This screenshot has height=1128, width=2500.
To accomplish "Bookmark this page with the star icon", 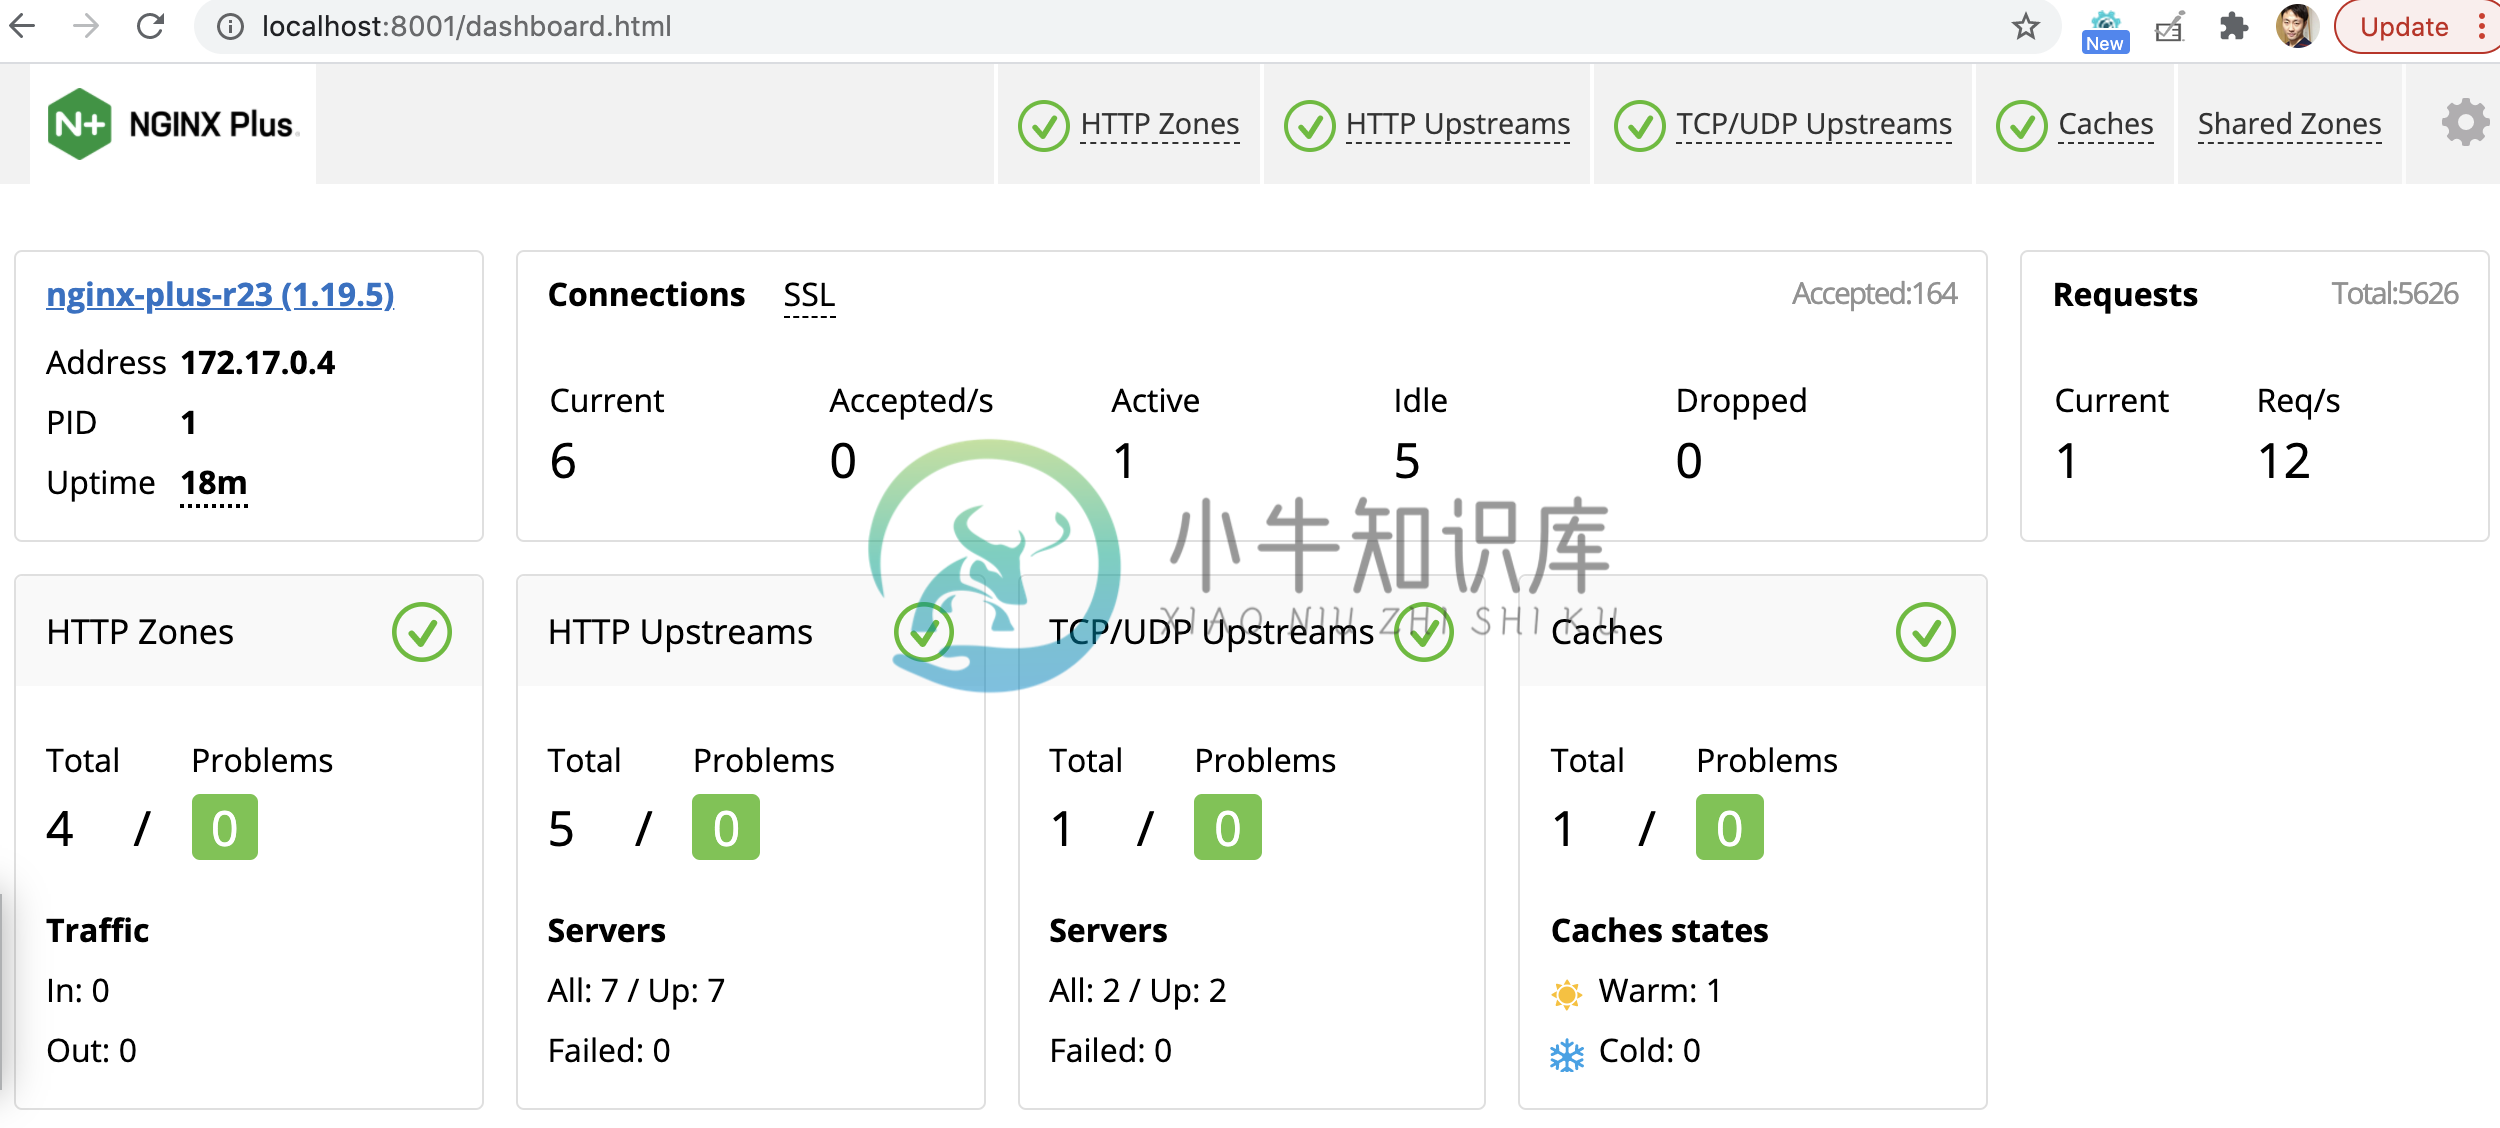I will pos(2026,26).
